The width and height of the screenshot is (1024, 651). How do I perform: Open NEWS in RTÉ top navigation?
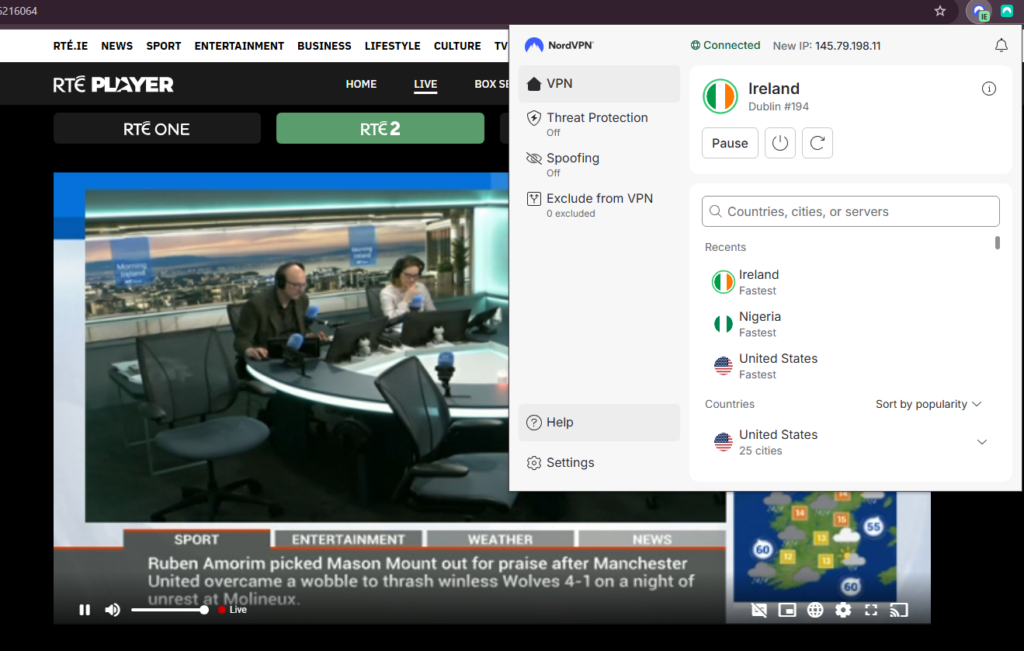tap(117, 46)
